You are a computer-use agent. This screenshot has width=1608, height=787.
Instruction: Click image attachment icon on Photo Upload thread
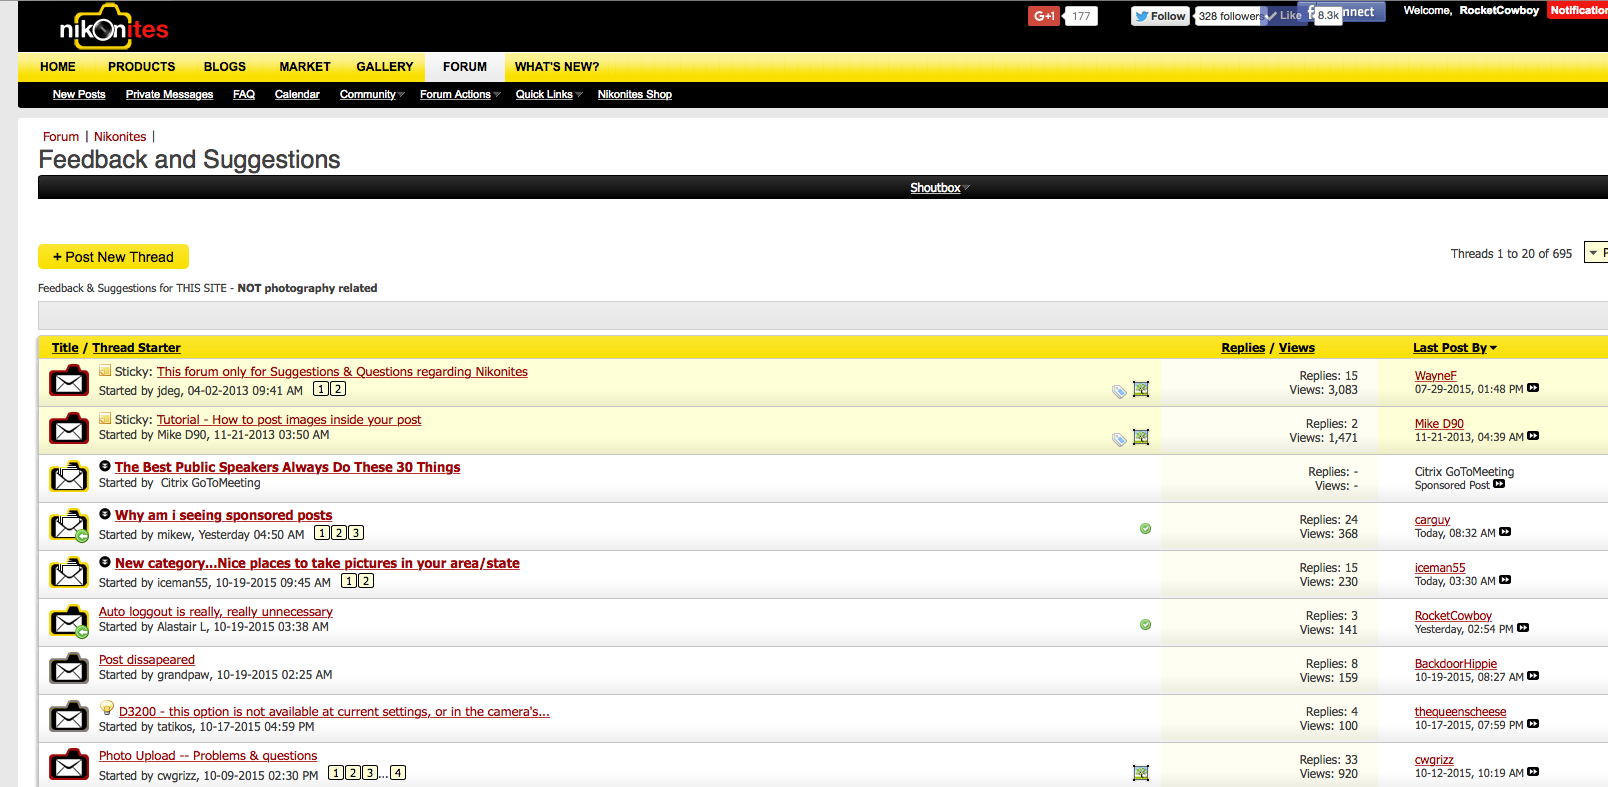tap(1140, 773)
